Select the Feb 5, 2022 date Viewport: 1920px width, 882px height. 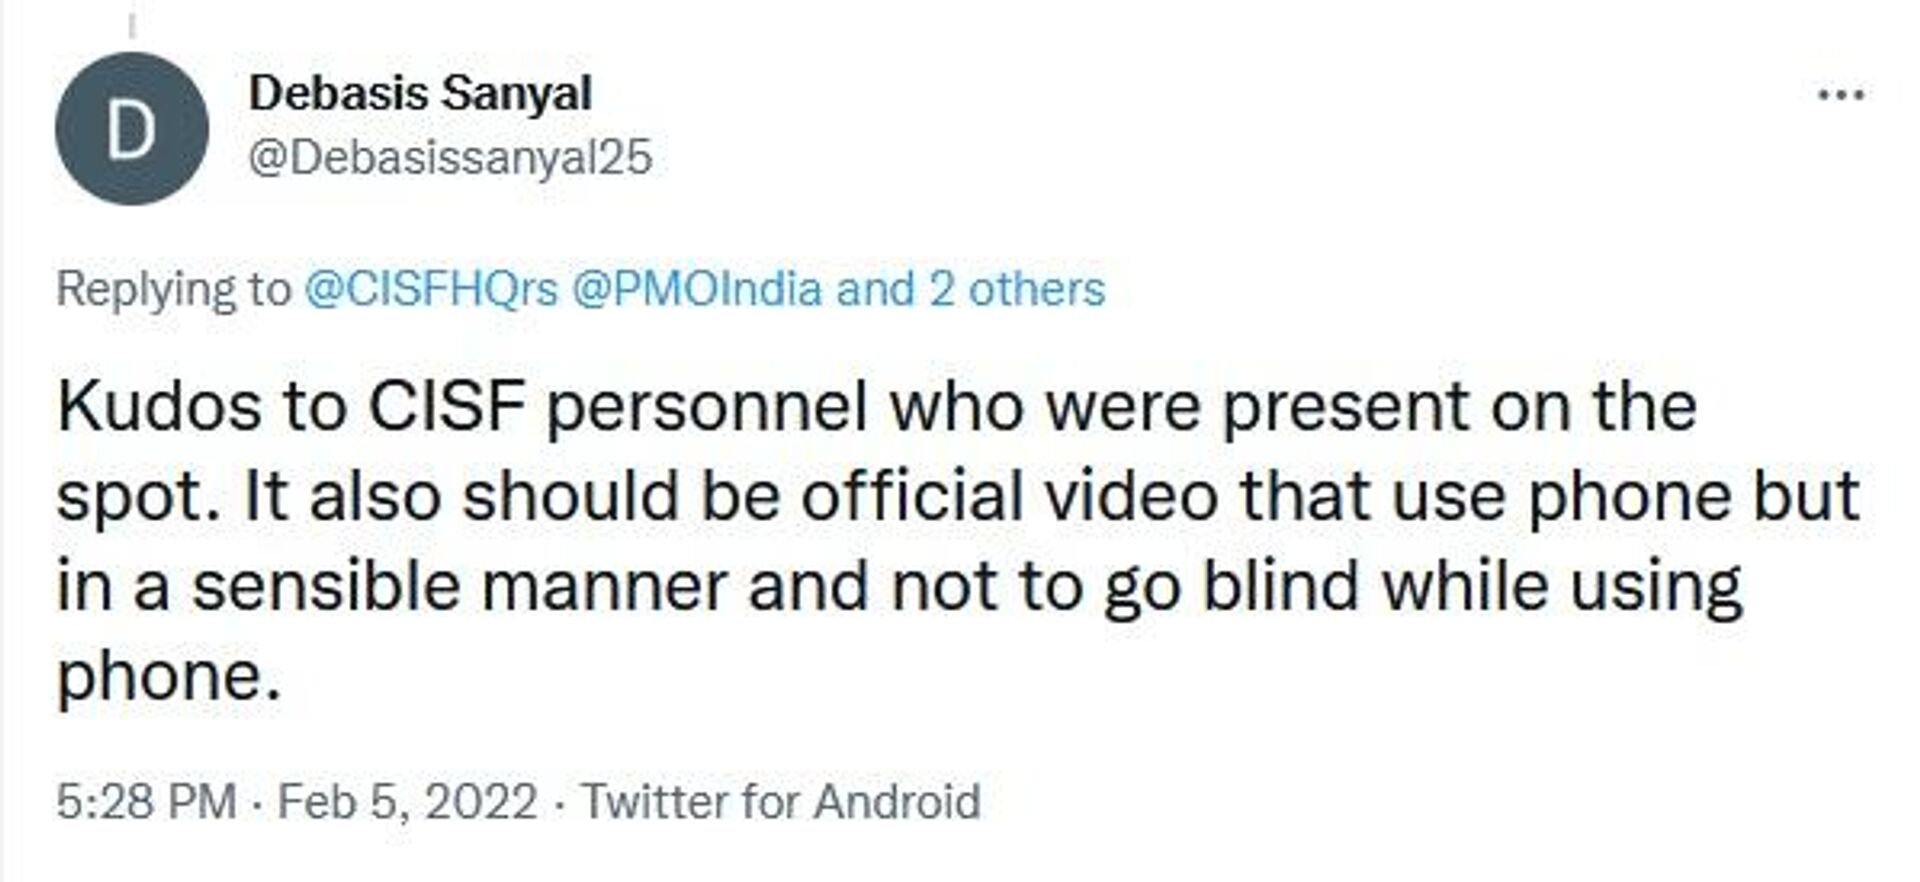[x=407, y=802]
